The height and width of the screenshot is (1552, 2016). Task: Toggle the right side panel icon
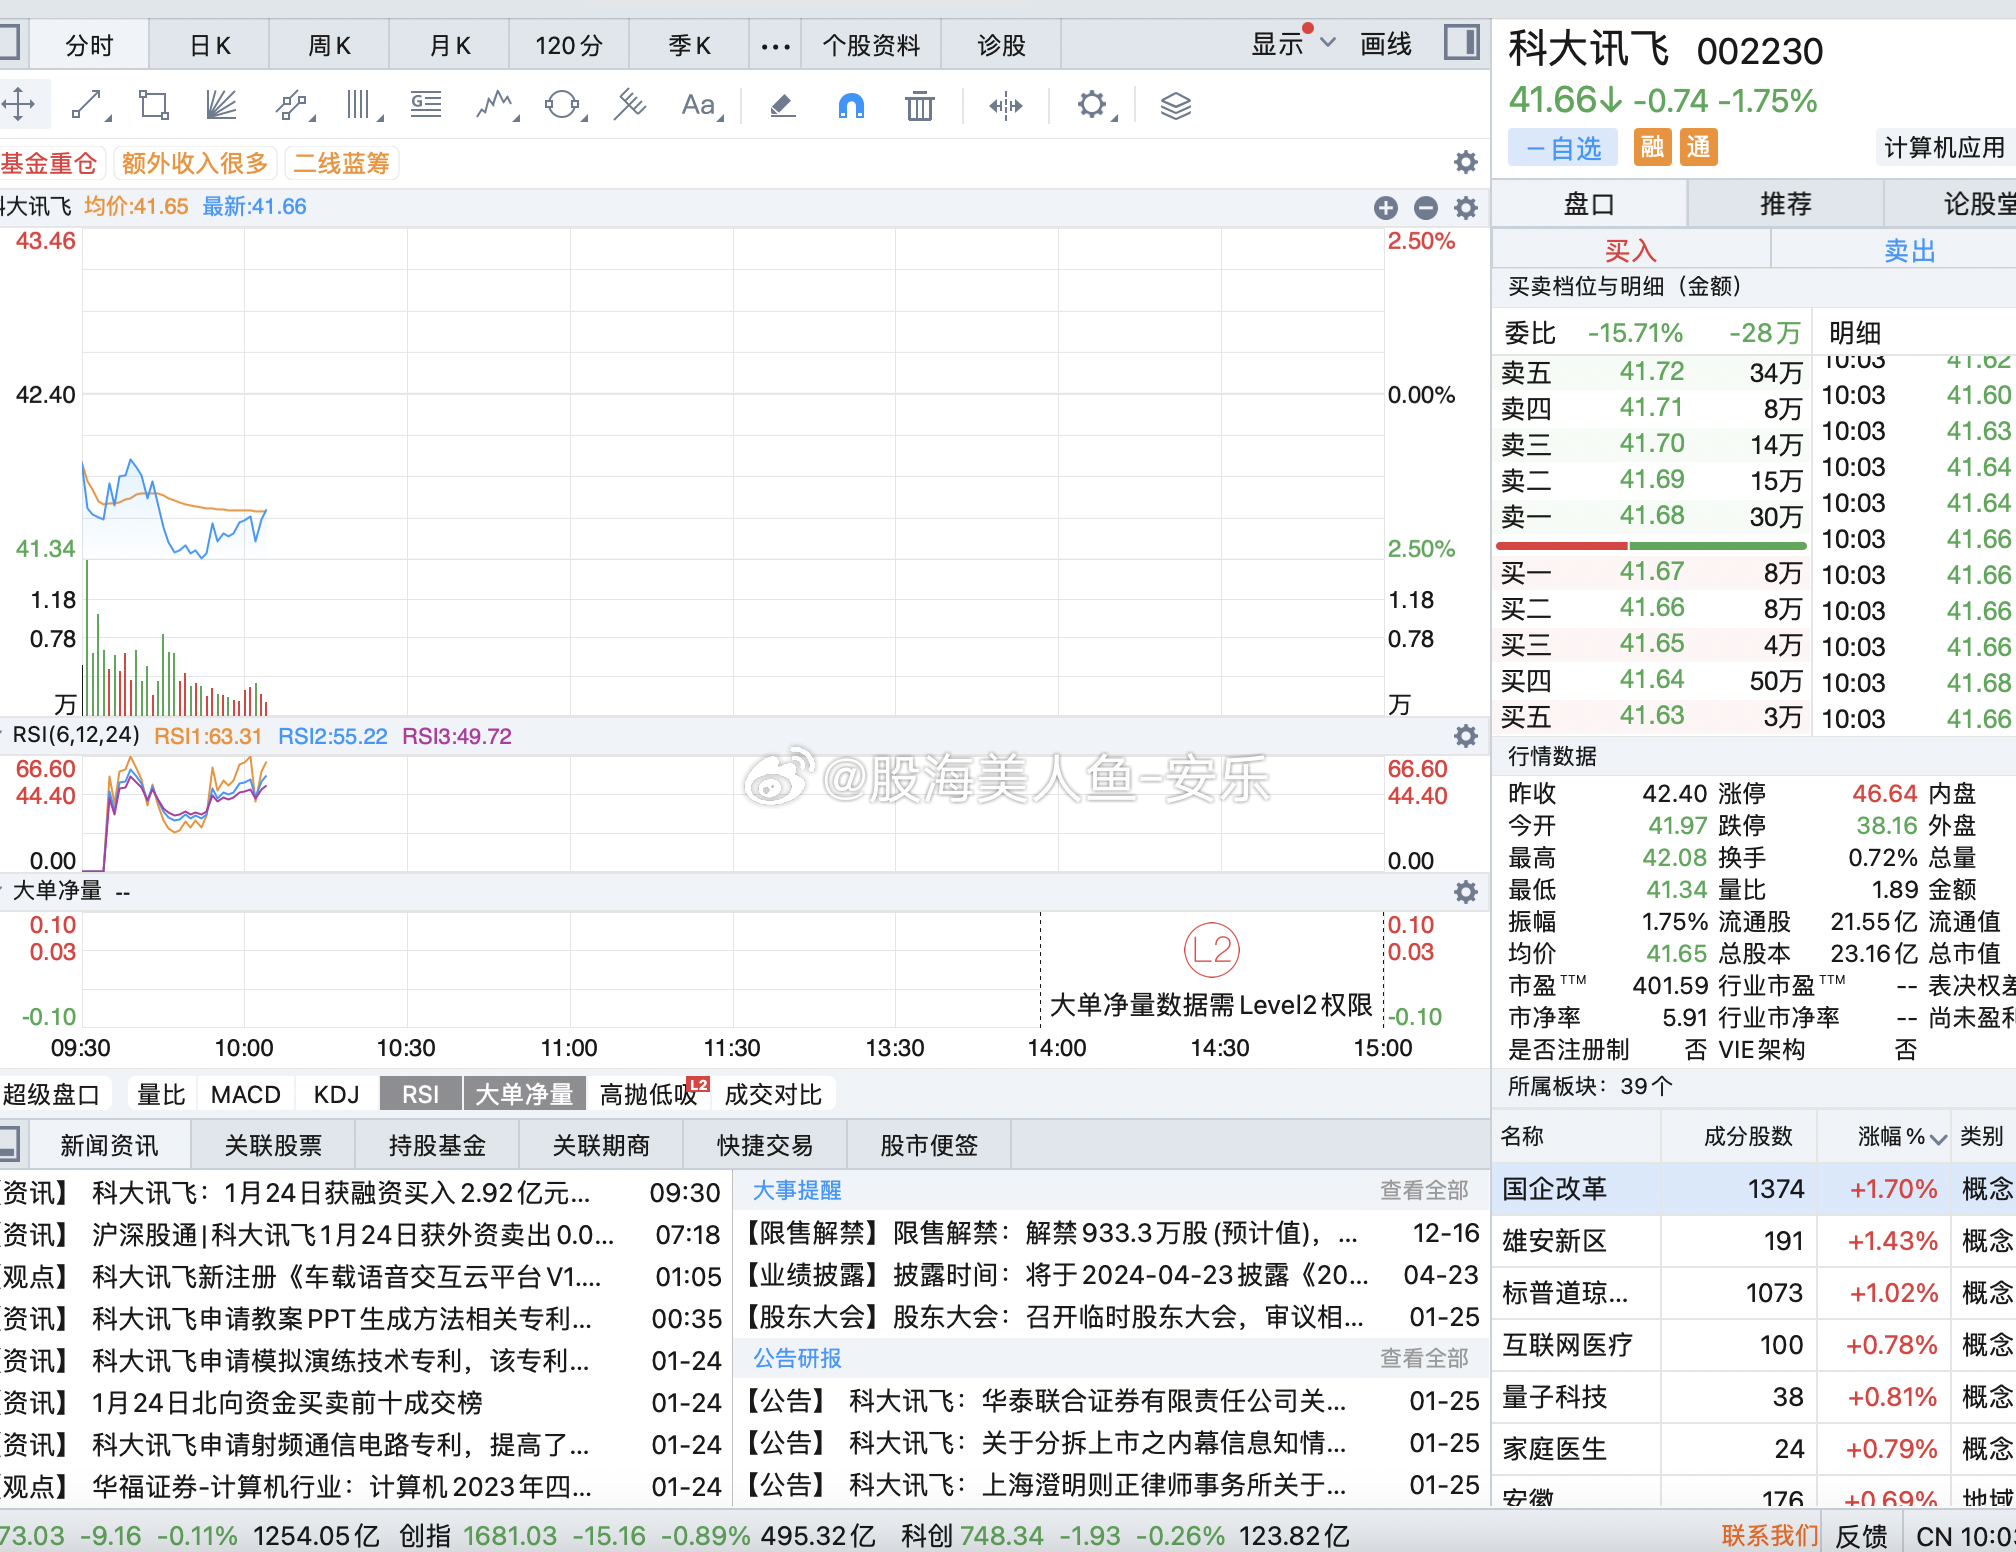(x=1461, y=43)
